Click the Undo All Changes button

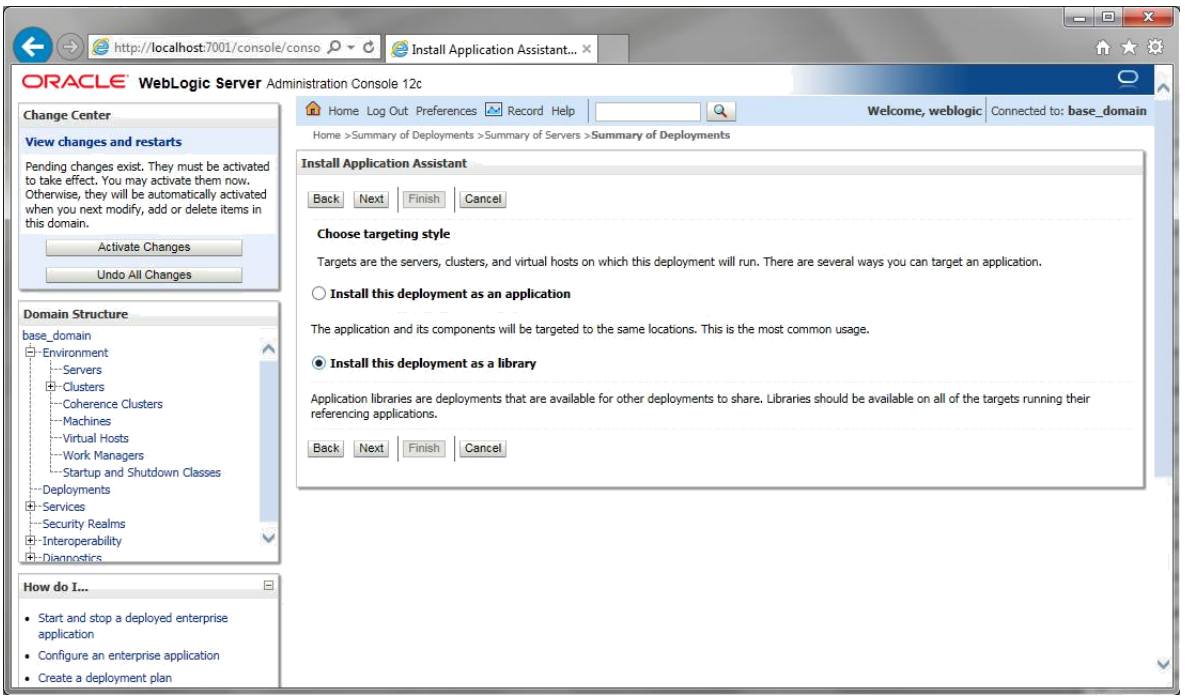[144, 275]
